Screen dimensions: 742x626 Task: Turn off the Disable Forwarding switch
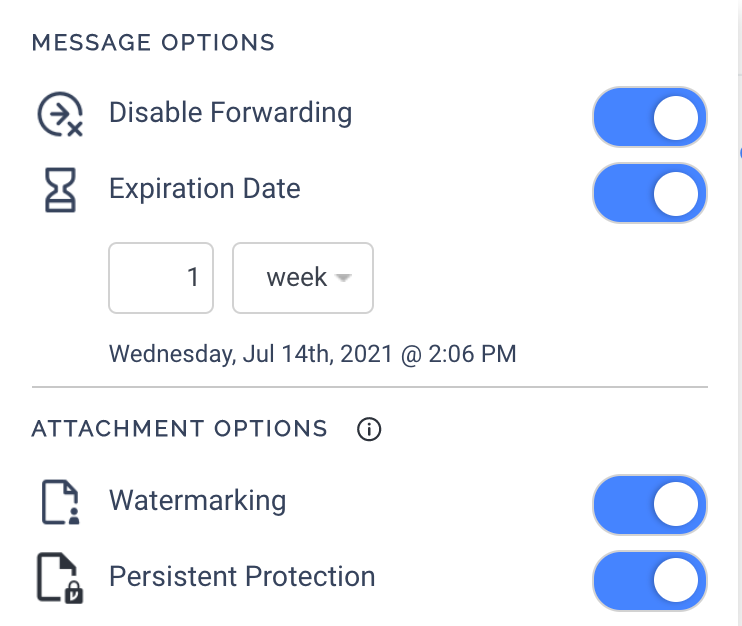coord(650,117)
